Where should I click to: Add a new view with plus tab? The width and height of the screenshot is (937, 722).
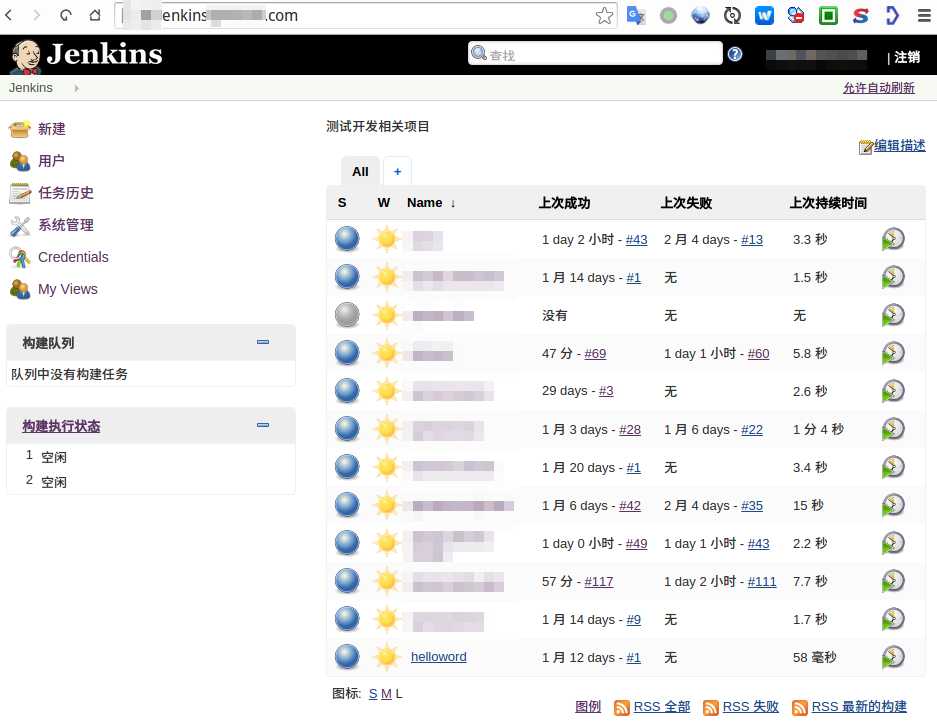[397, 172]
